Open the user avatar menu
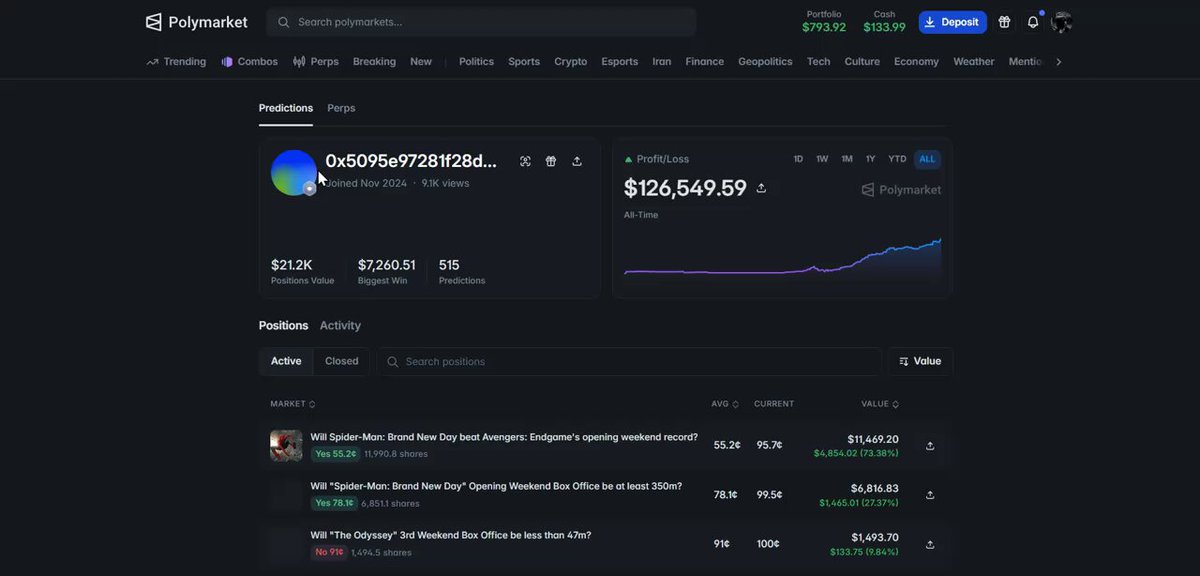The width and height of the screenshot is (1200, 576). pyautogui.click(x=1061, y=22)
